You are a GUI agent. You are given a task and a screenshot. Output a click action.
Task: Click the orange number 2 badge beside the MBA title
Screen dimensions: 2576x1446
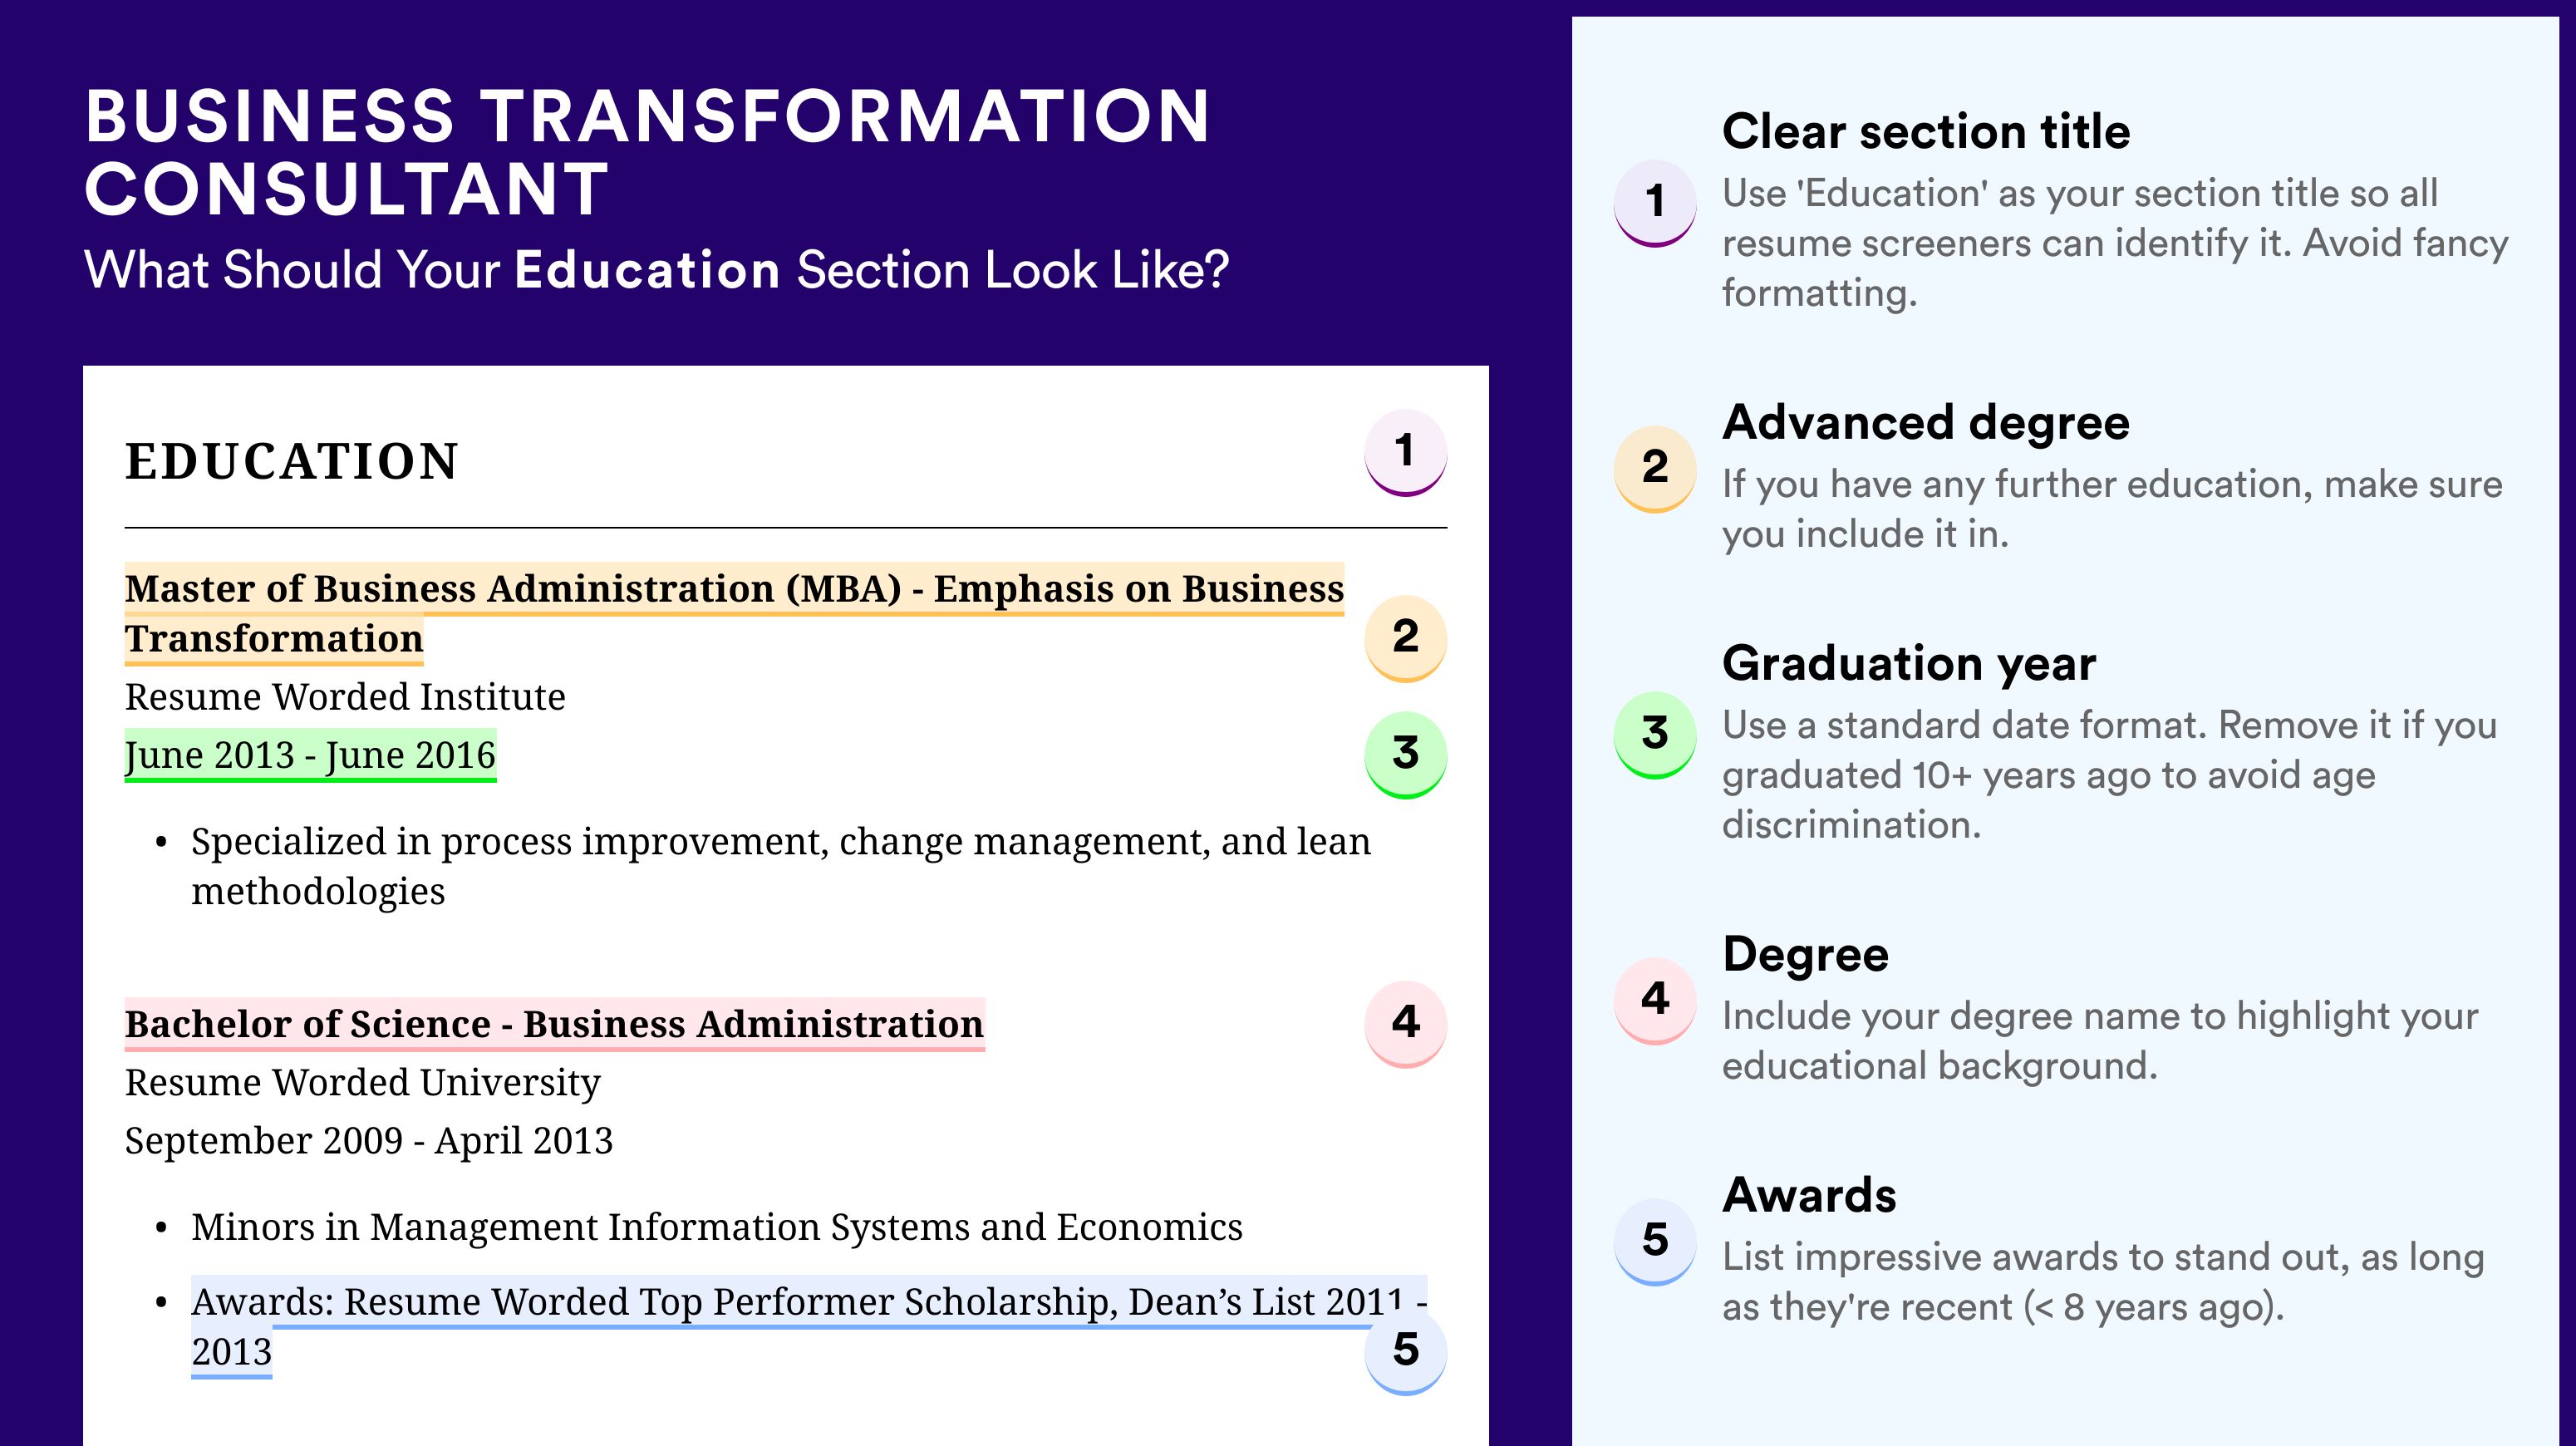pos(1405,637)
